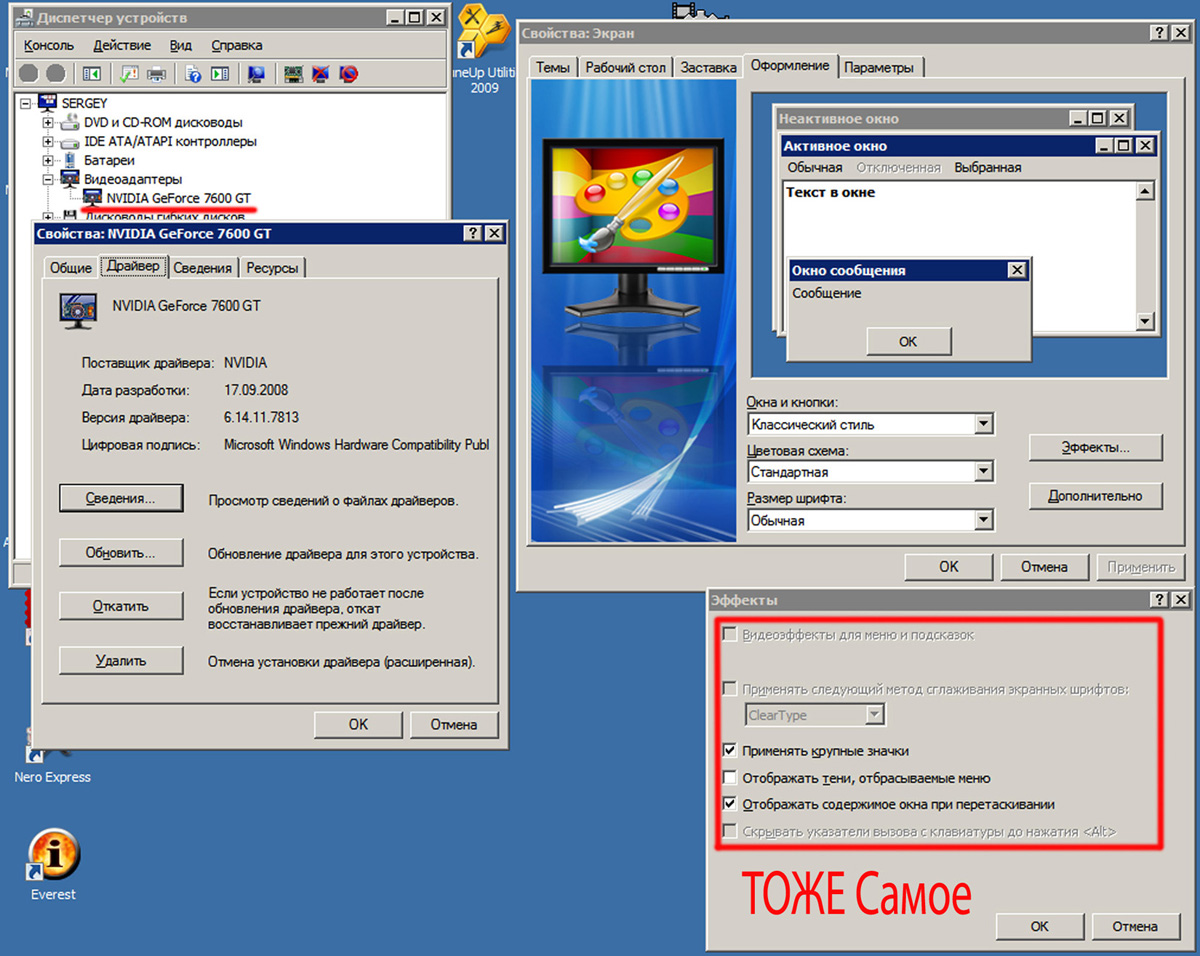The width and height of the screenshot is (1200, 956).
Task: Click the preview window scrollbar down arrow
Action: click(1146, 322)
